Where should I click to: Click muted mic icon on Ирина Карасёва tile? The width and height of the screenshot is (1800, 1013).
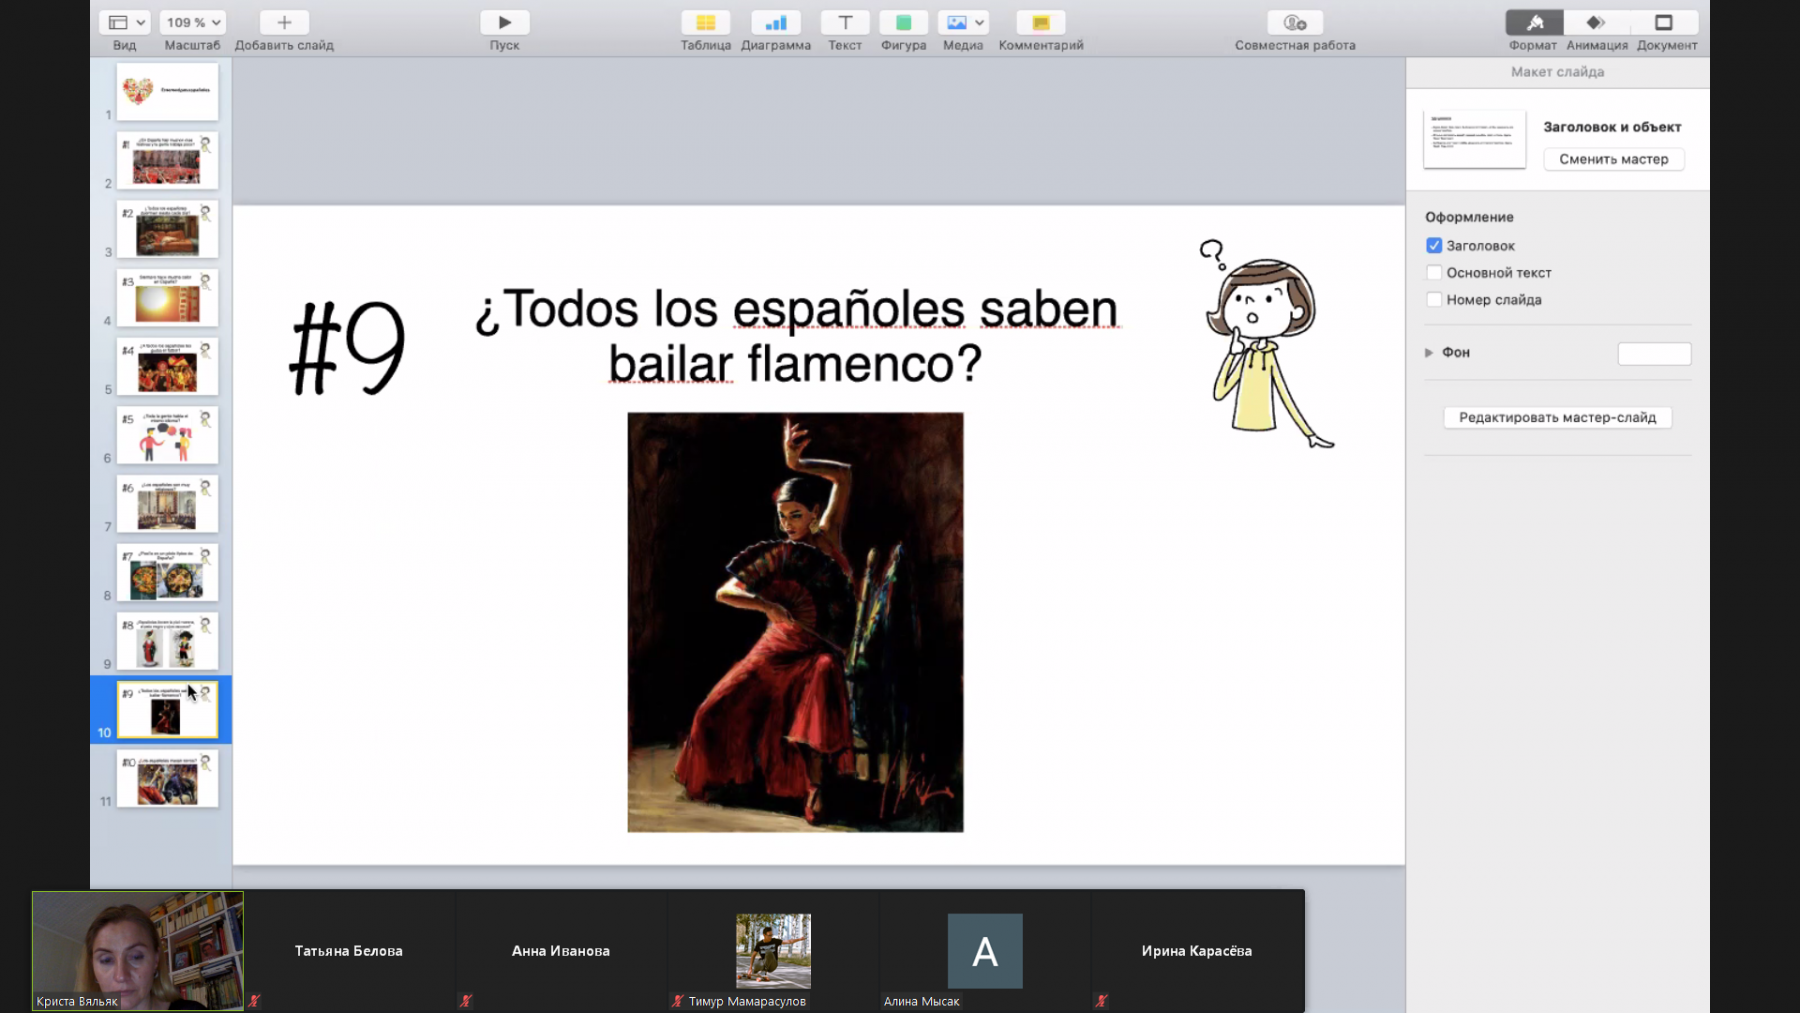(1101, 1001)
